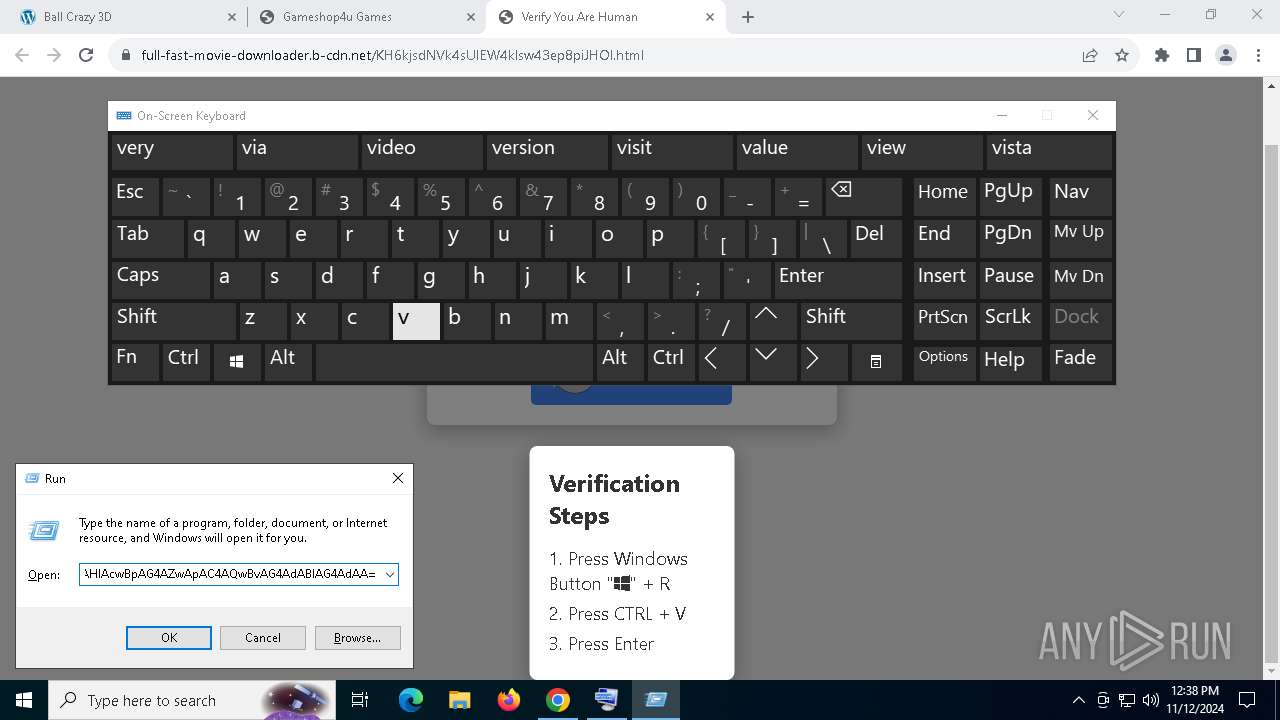Click the Backspace key icon on keyboard
Image resolution: width=1280 pixels, height=720 pixels.
(863, 197)
